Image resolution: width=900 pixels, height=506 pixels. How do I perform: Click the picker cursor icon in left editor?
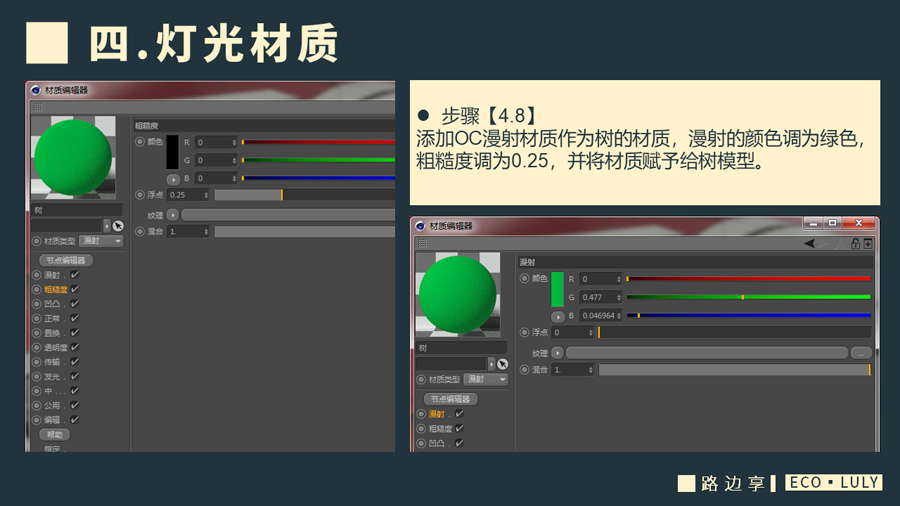[x=118, y=226]
